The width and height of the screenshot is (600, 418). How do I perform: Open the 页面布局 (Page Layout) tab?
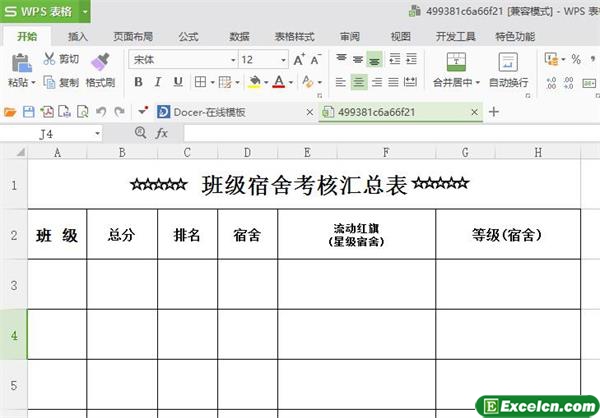point(132,36)
